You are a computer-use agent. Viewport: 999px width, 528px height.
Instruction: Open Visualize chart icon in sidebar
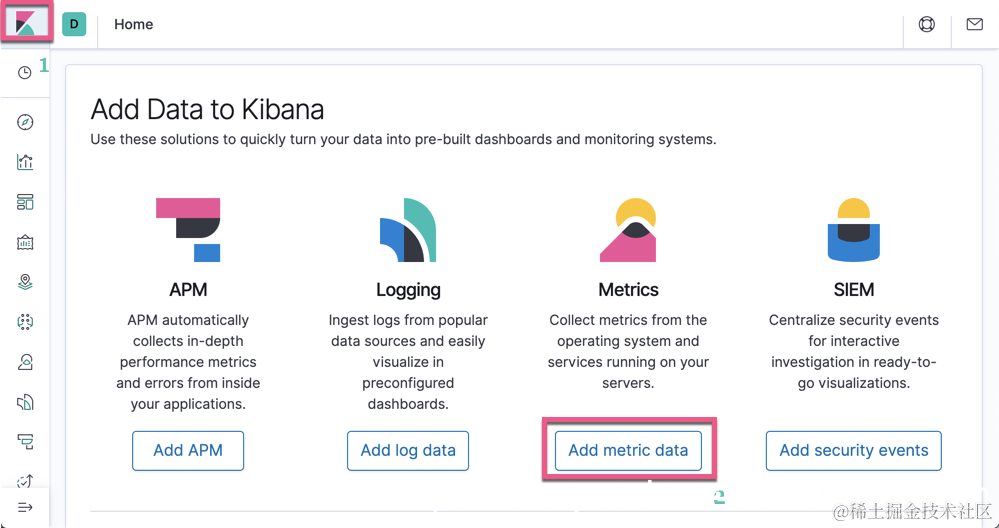point(25,162)
